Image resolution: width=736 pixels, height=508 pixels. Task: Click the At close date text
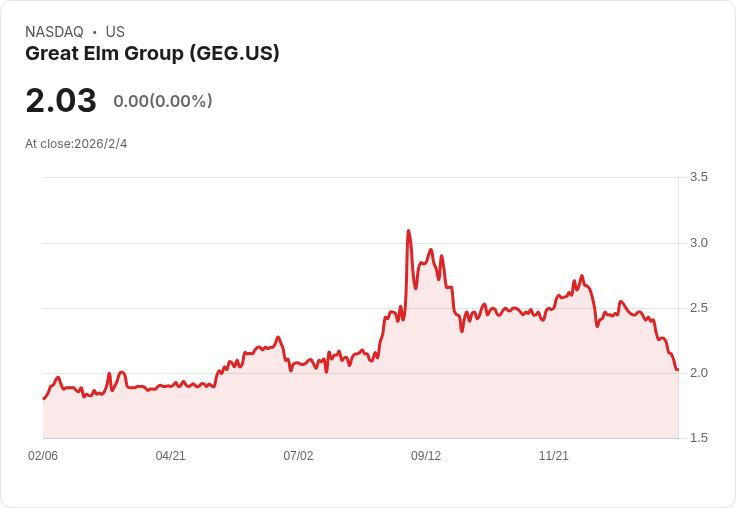coord(76,144)
